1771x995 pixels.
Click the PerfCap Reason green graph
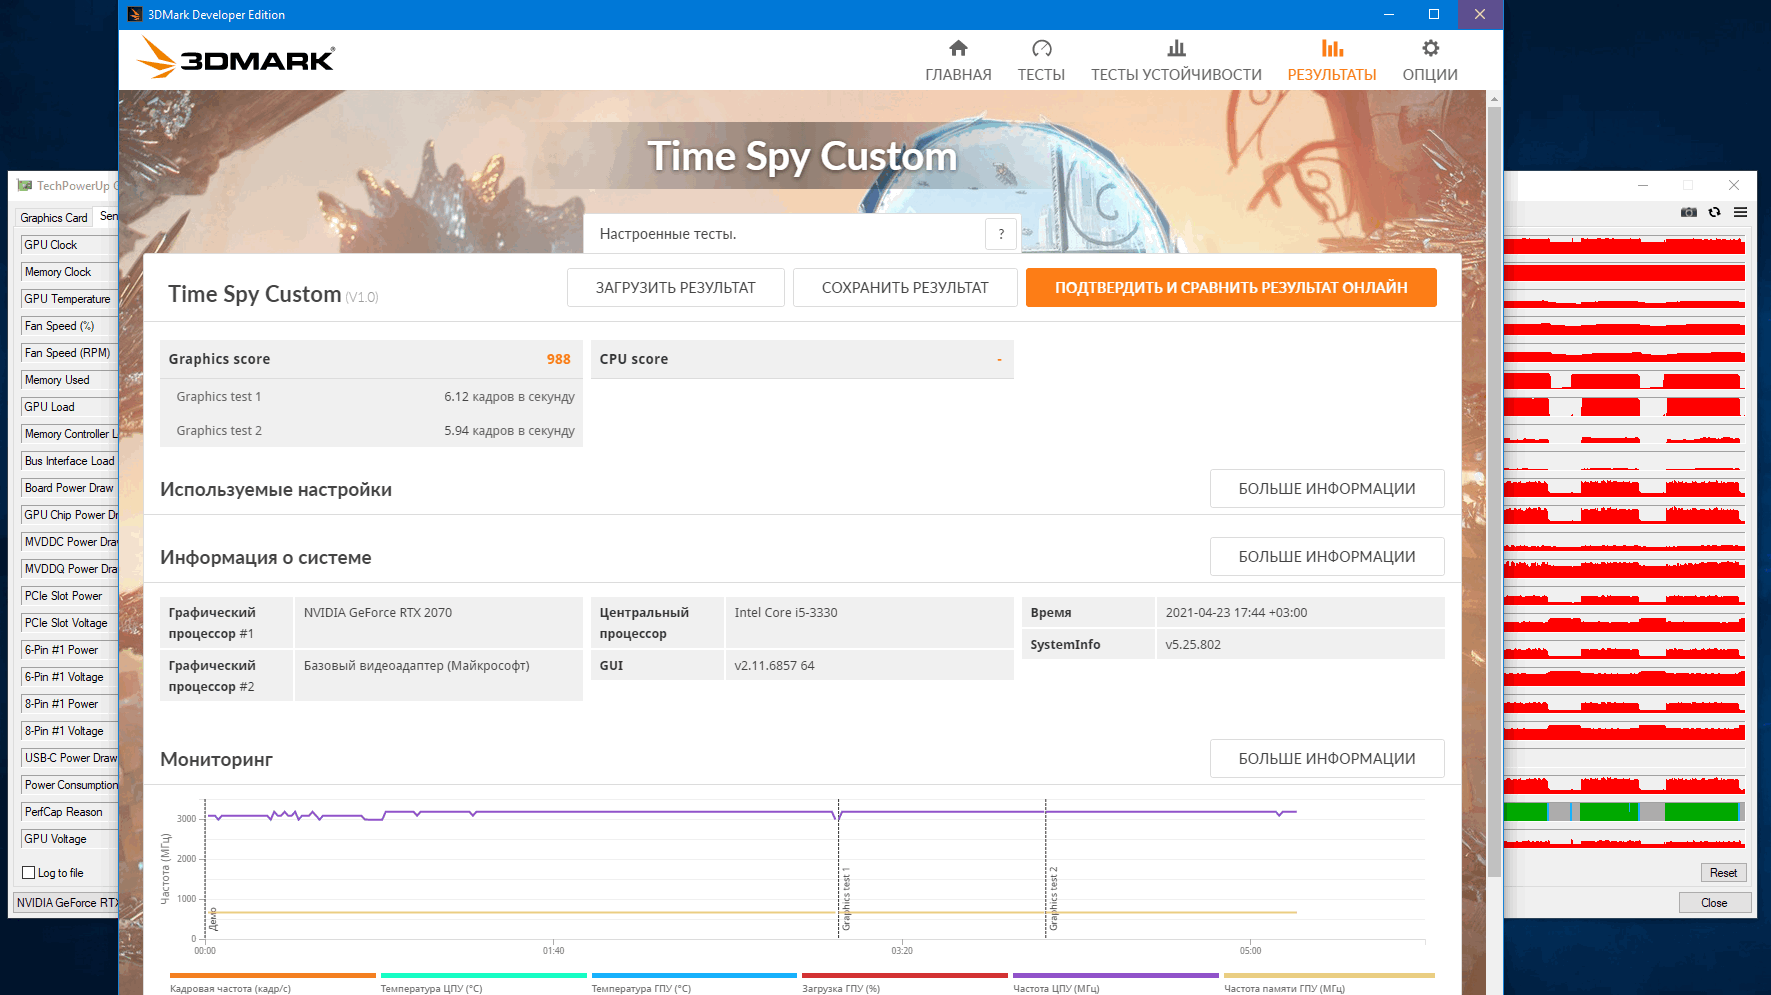click(1624, 812)
